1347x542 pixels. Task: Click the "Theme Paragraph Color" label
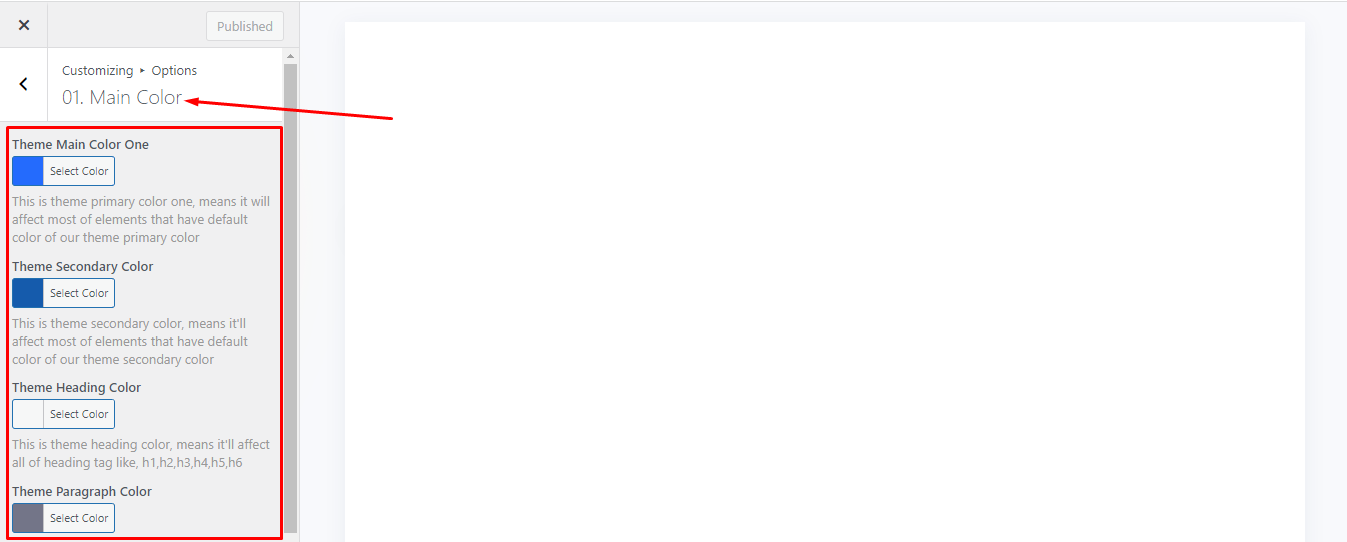coord(82,492)
